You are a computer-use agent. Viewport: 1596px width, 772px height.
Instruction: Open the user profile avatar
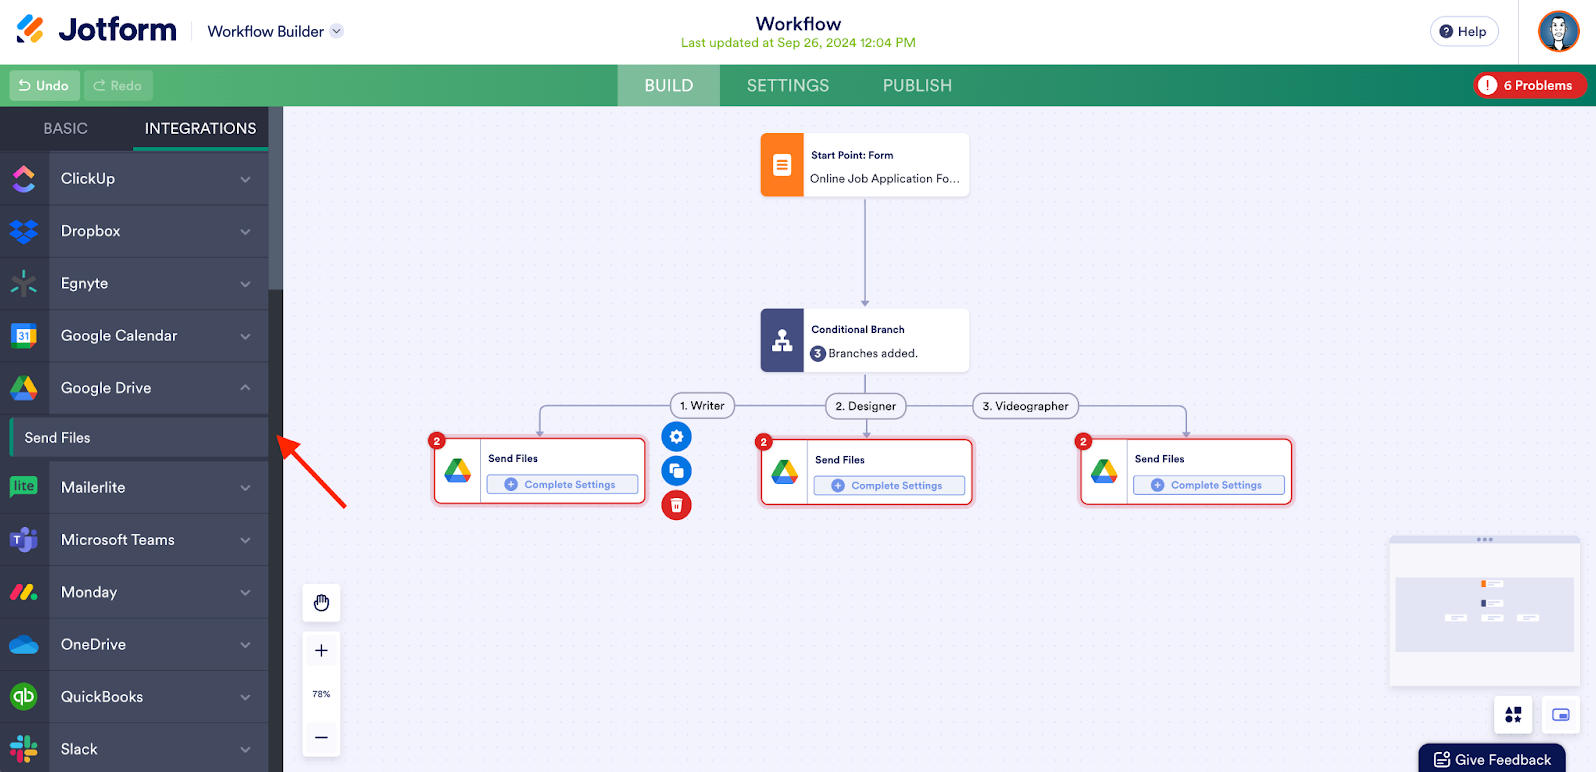pyautogui.click(x=1559, y=32)
